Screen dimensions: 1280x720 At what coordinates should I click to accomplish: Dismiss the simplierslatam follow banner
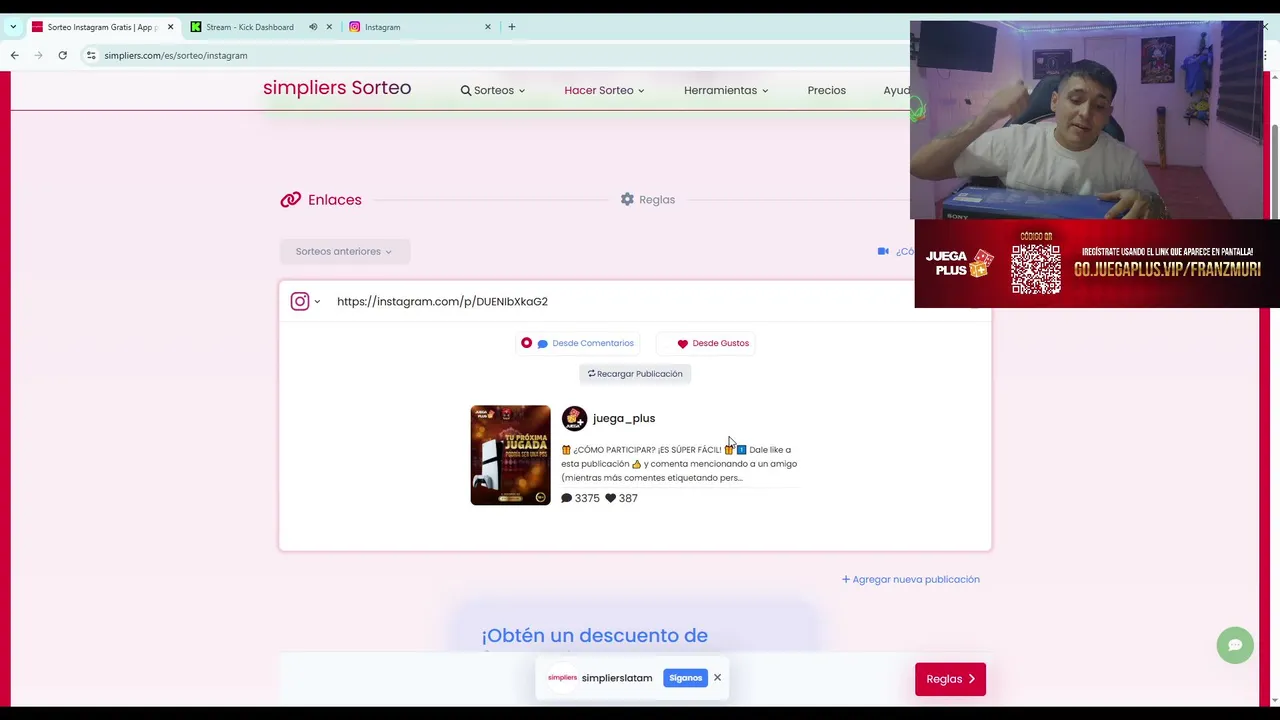(717, 677)
